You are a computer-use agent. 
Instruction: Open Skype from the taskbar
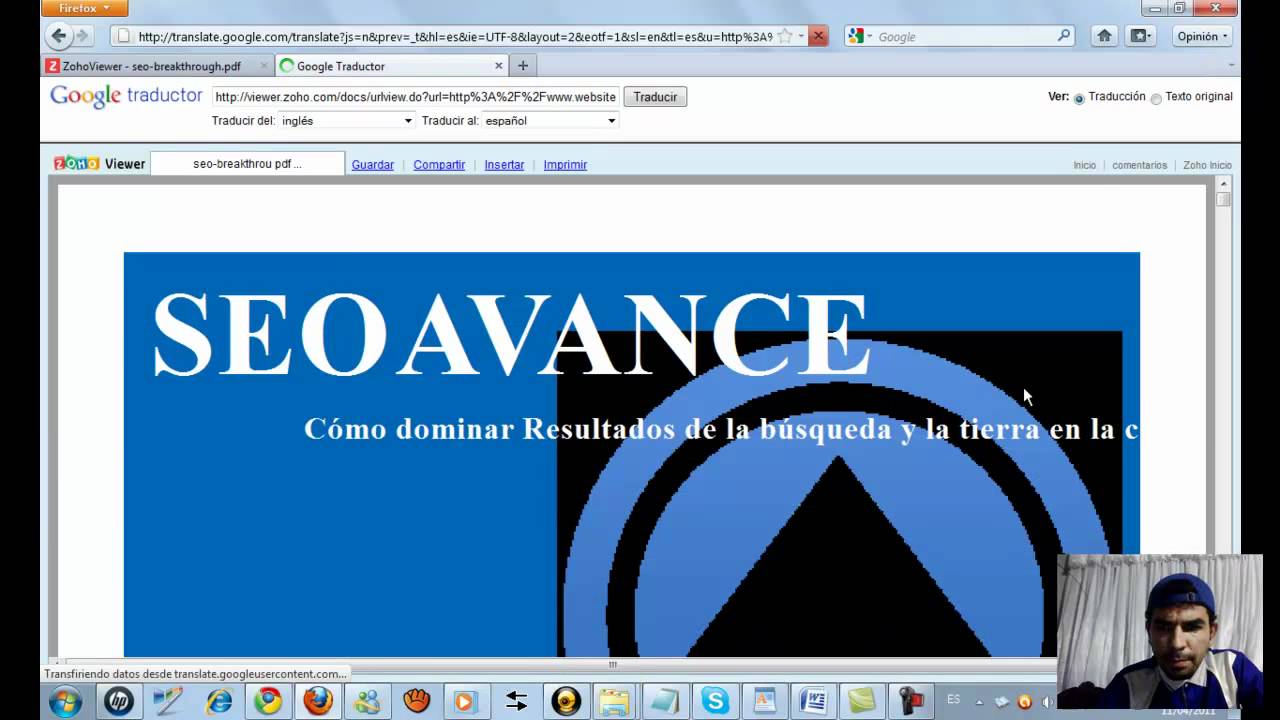(x=715, y=701)
